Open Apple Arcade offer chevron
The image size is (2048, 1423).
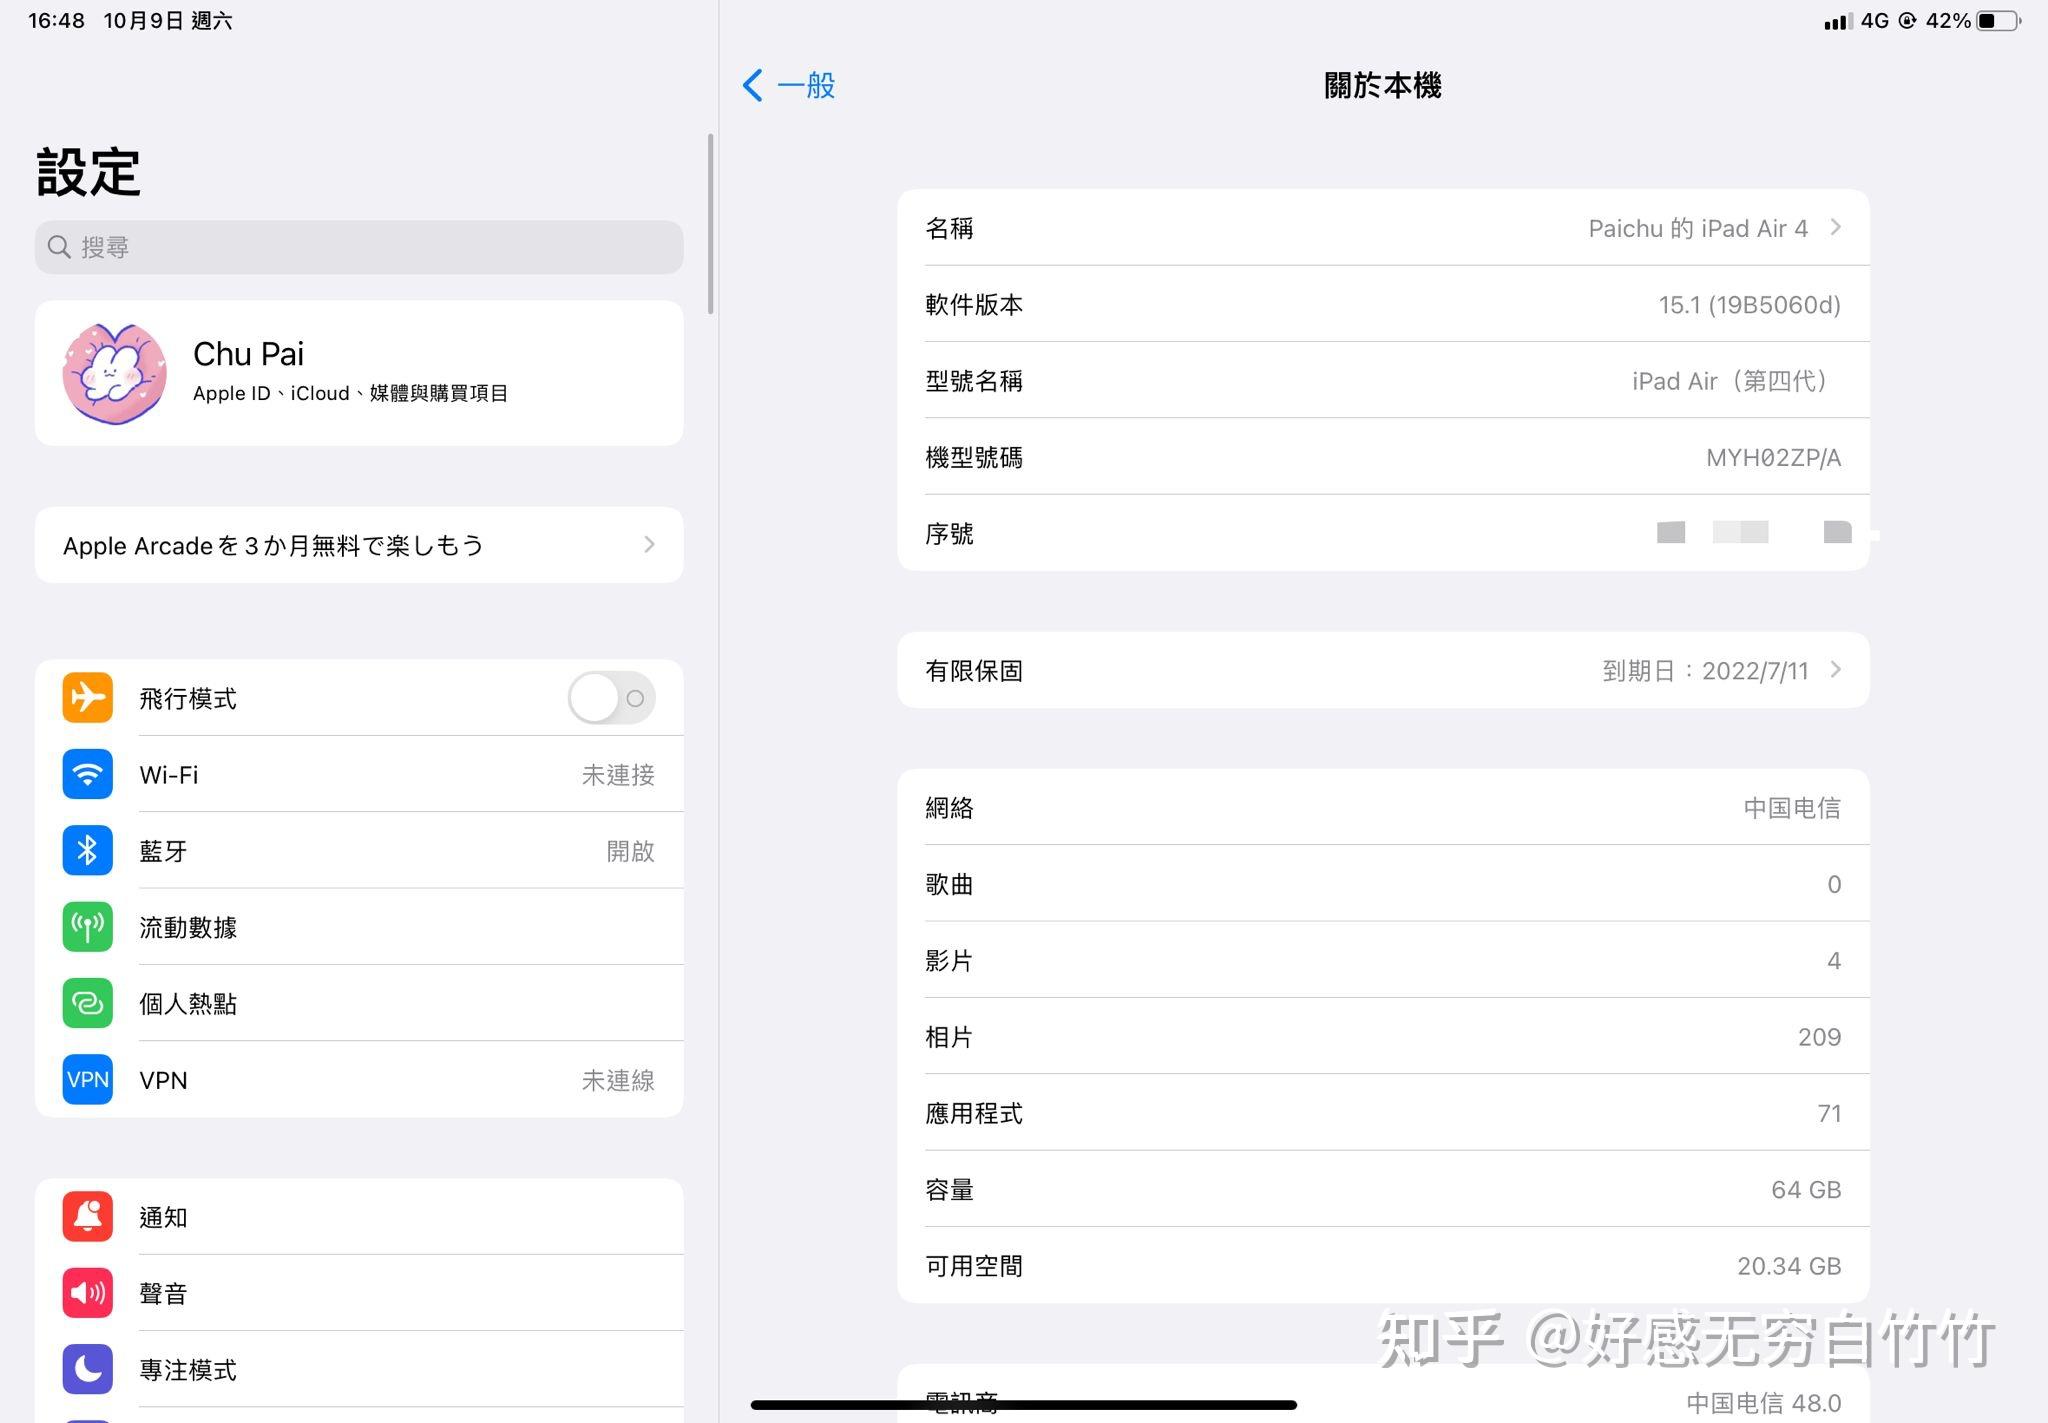649,544
